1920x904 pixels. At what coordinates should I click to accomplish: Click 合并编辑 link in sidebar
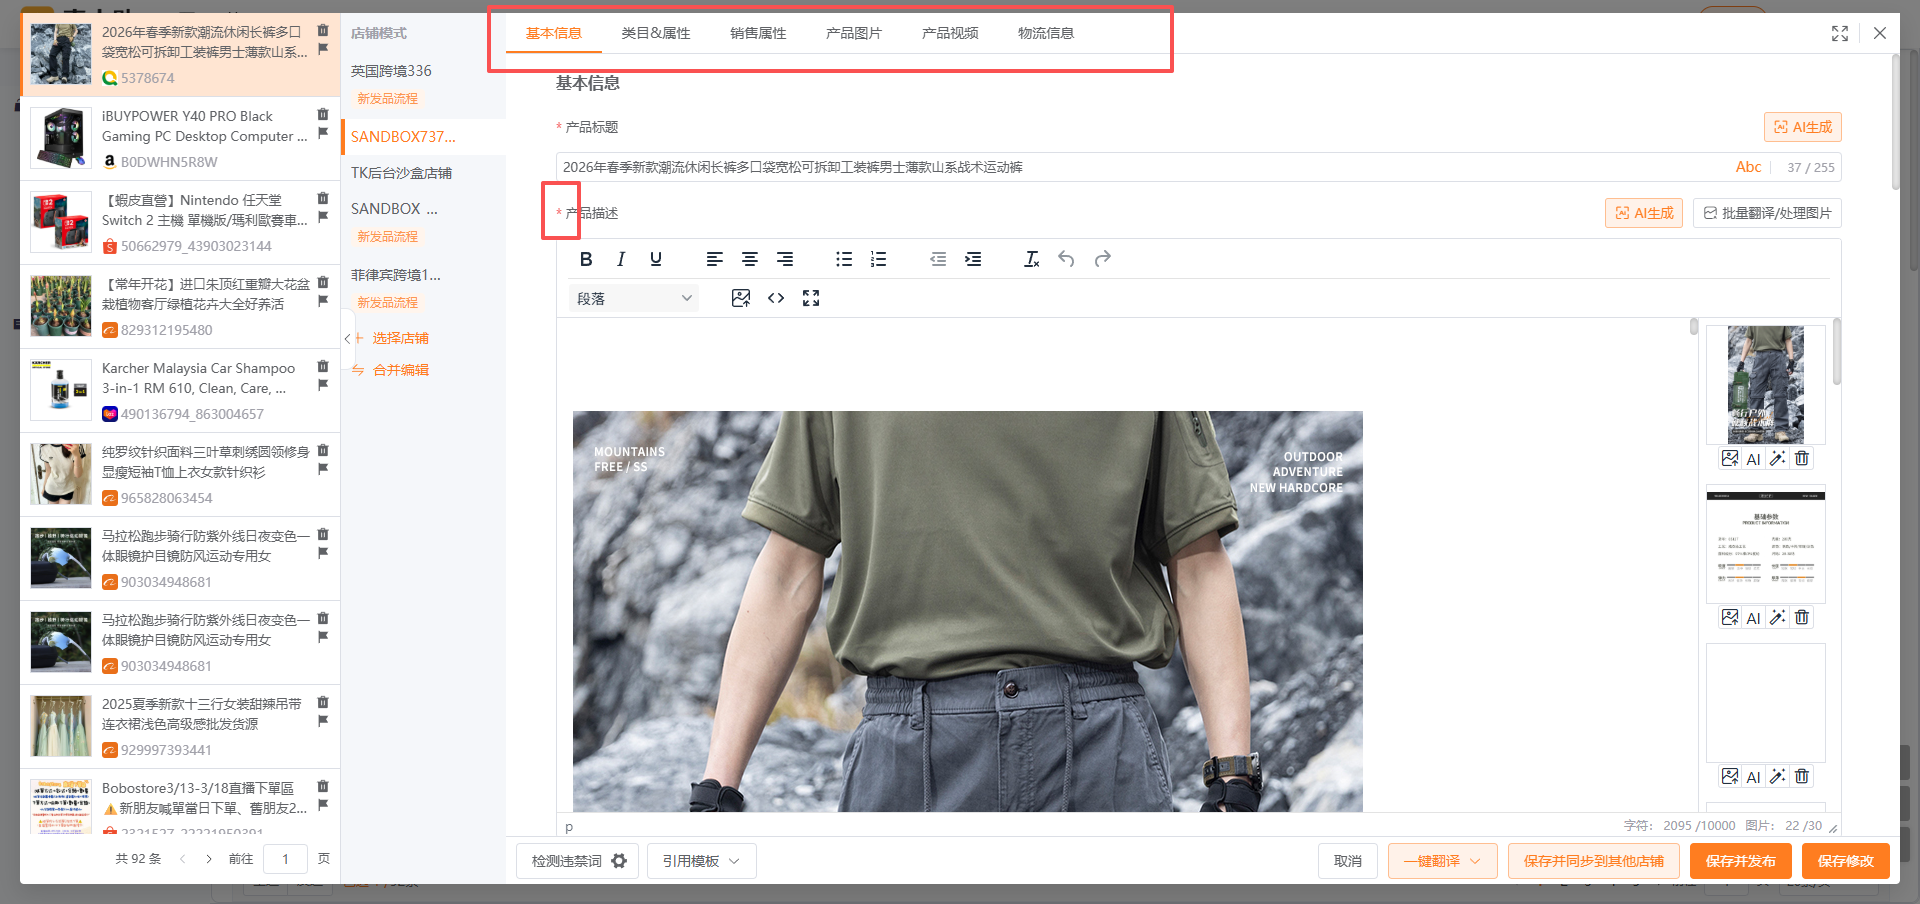coord(401,370)
